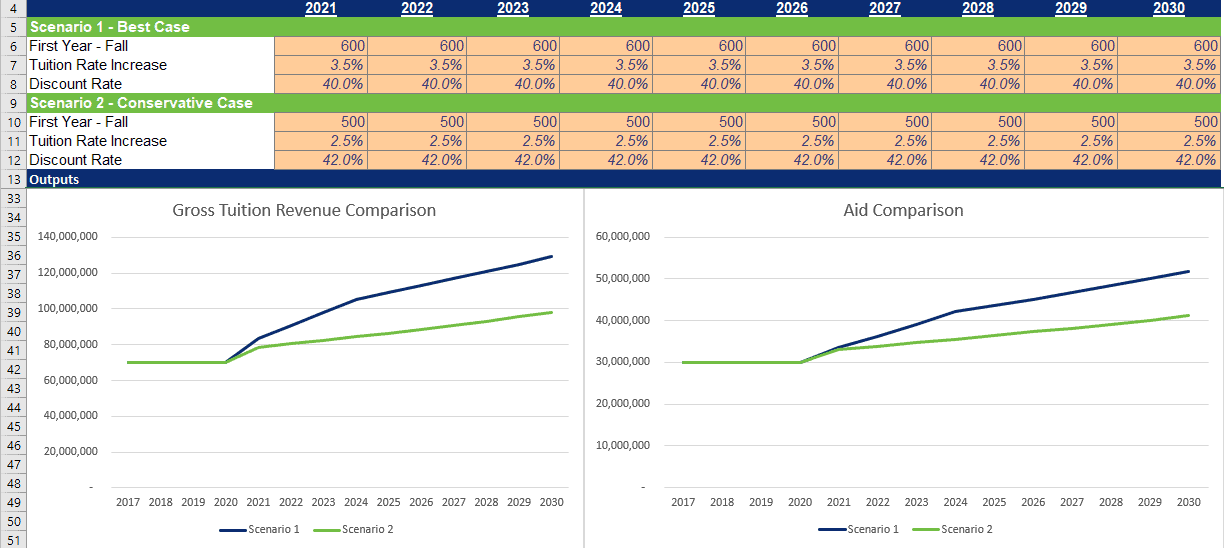Click the 2017 axis label in Gross Tuition chart
The image size is (1224, 548).
(128, 501)
